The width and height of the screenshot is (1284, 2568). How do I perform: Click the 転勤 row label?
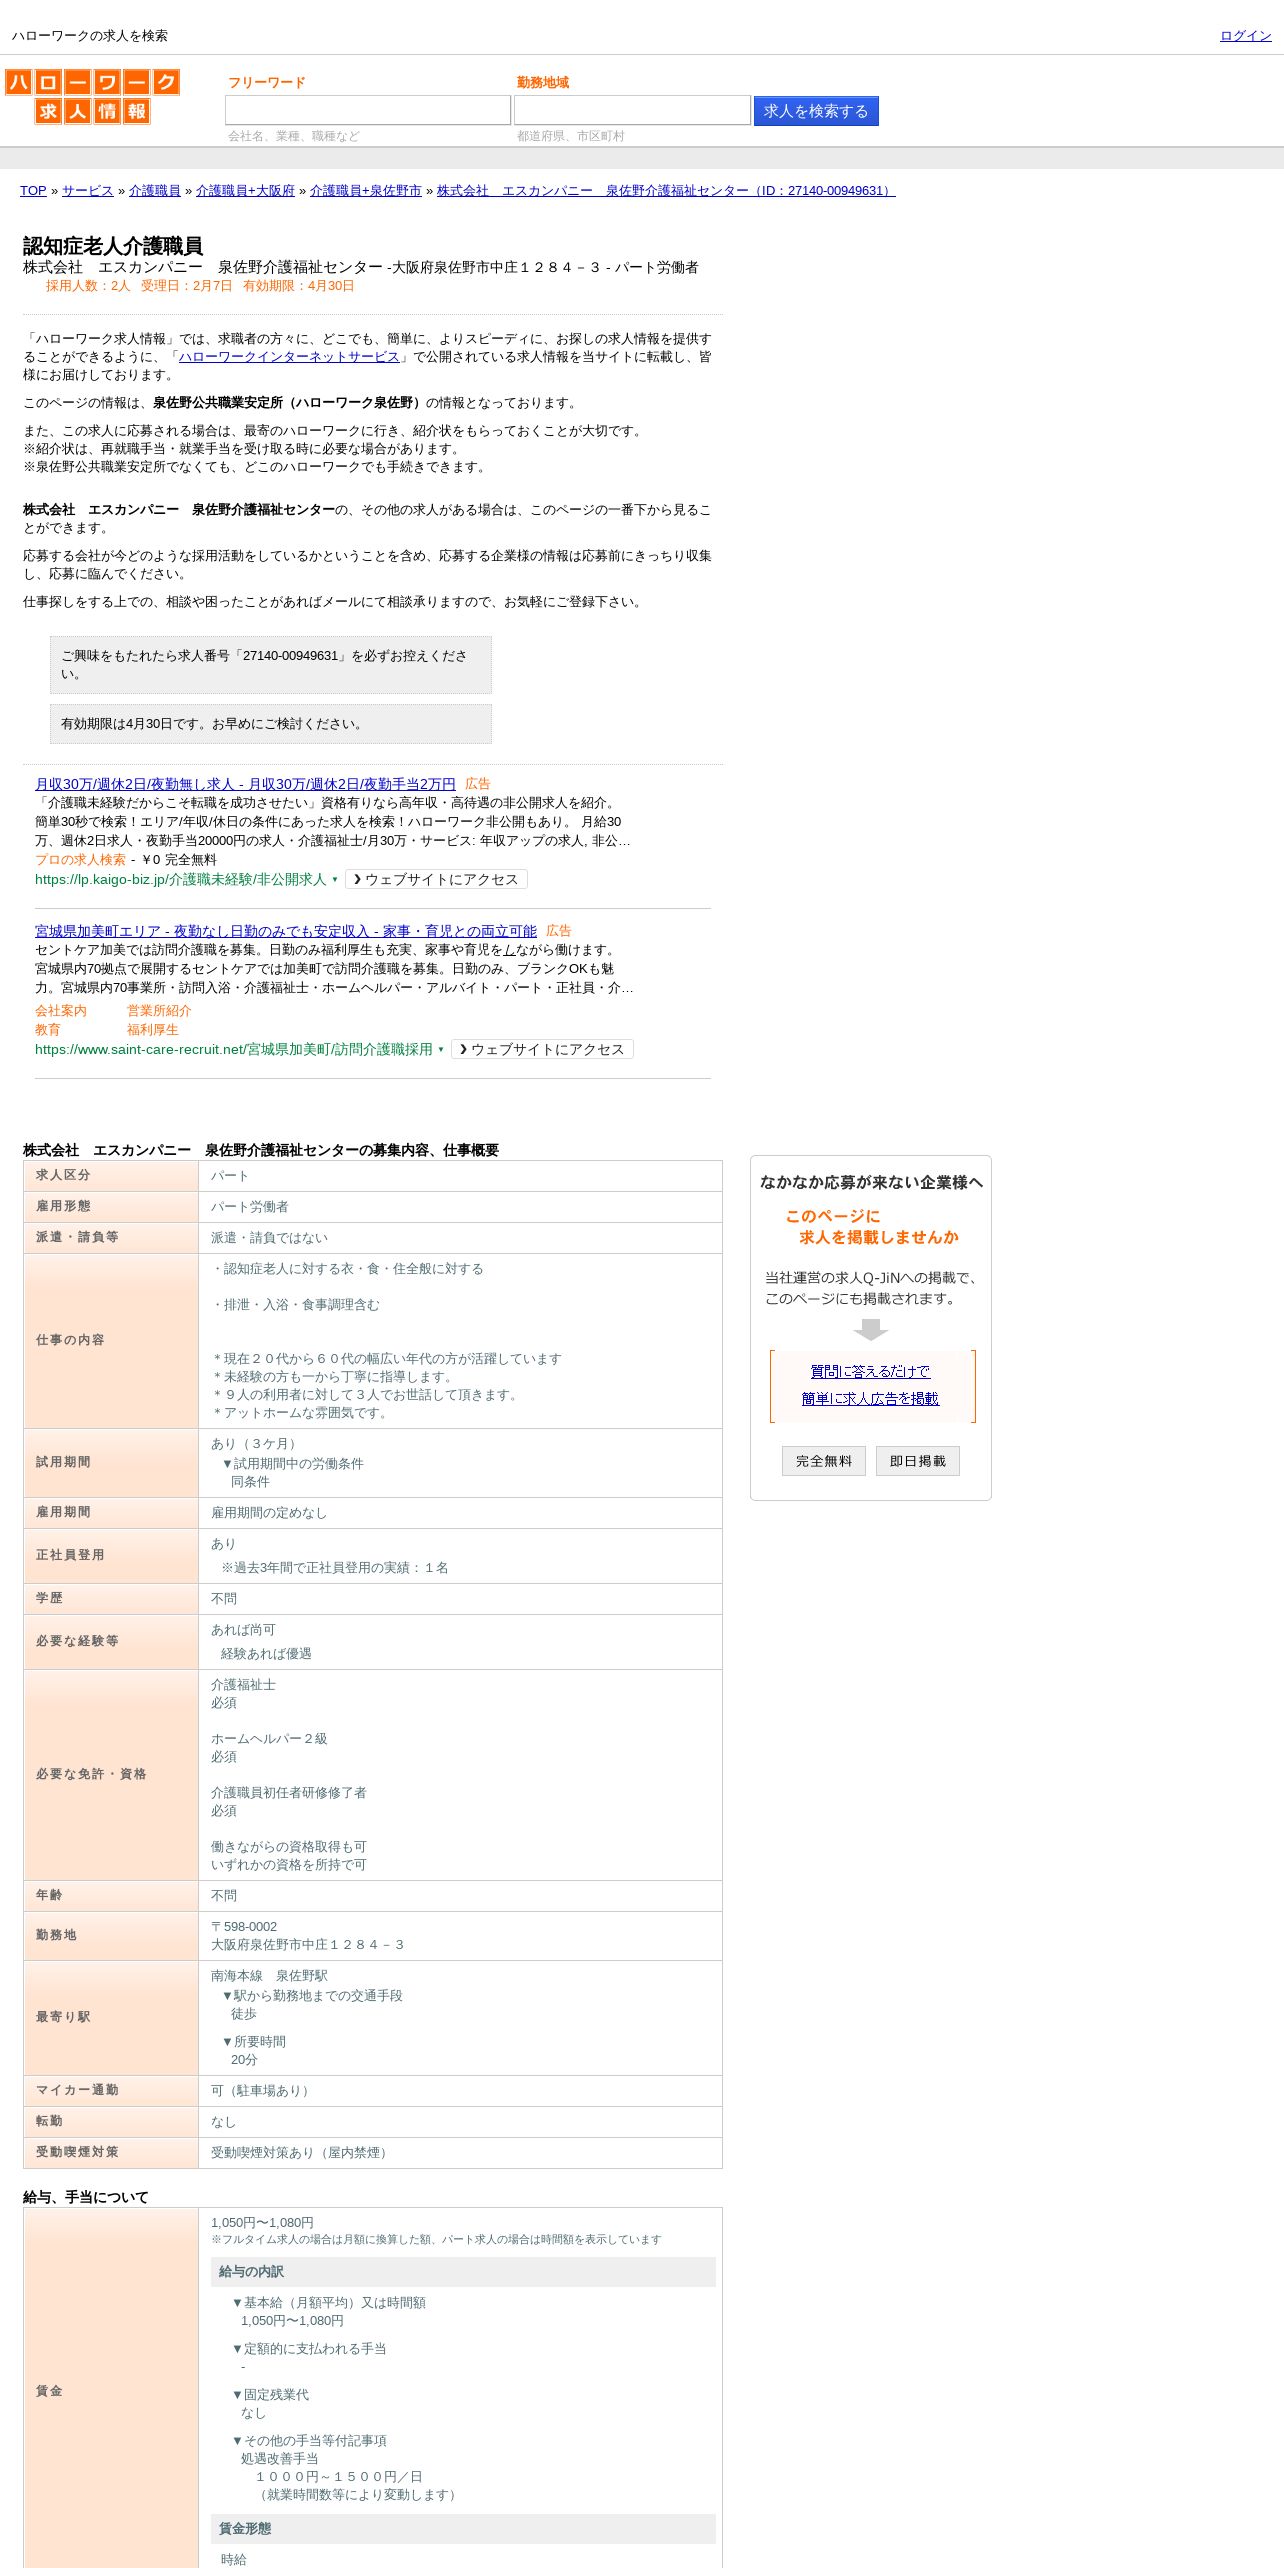(111, 2122)
